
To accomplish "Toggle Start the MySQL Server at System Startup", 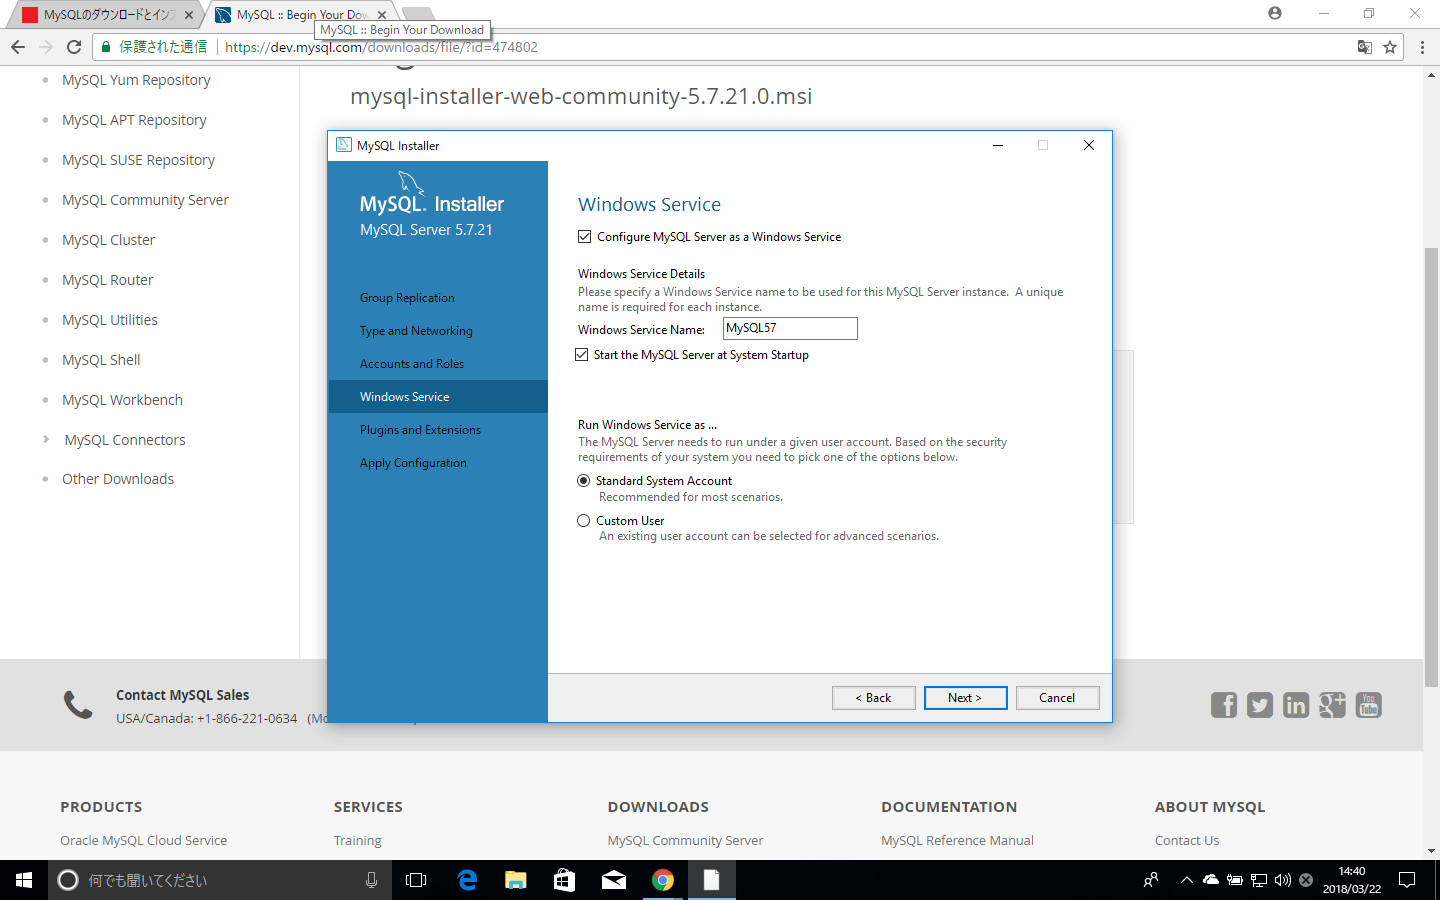I will [x=582, y=354].
